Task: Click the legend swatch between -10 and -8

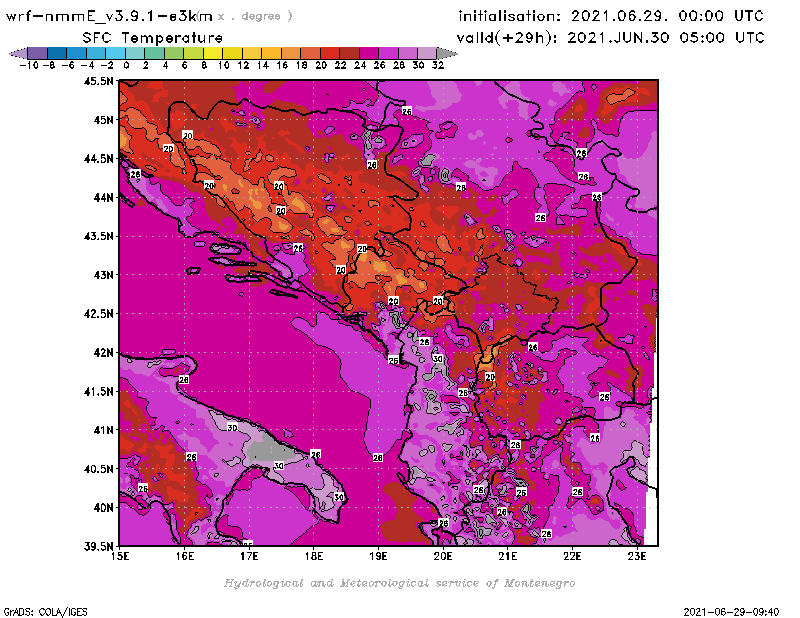Action: click(38, 53)
